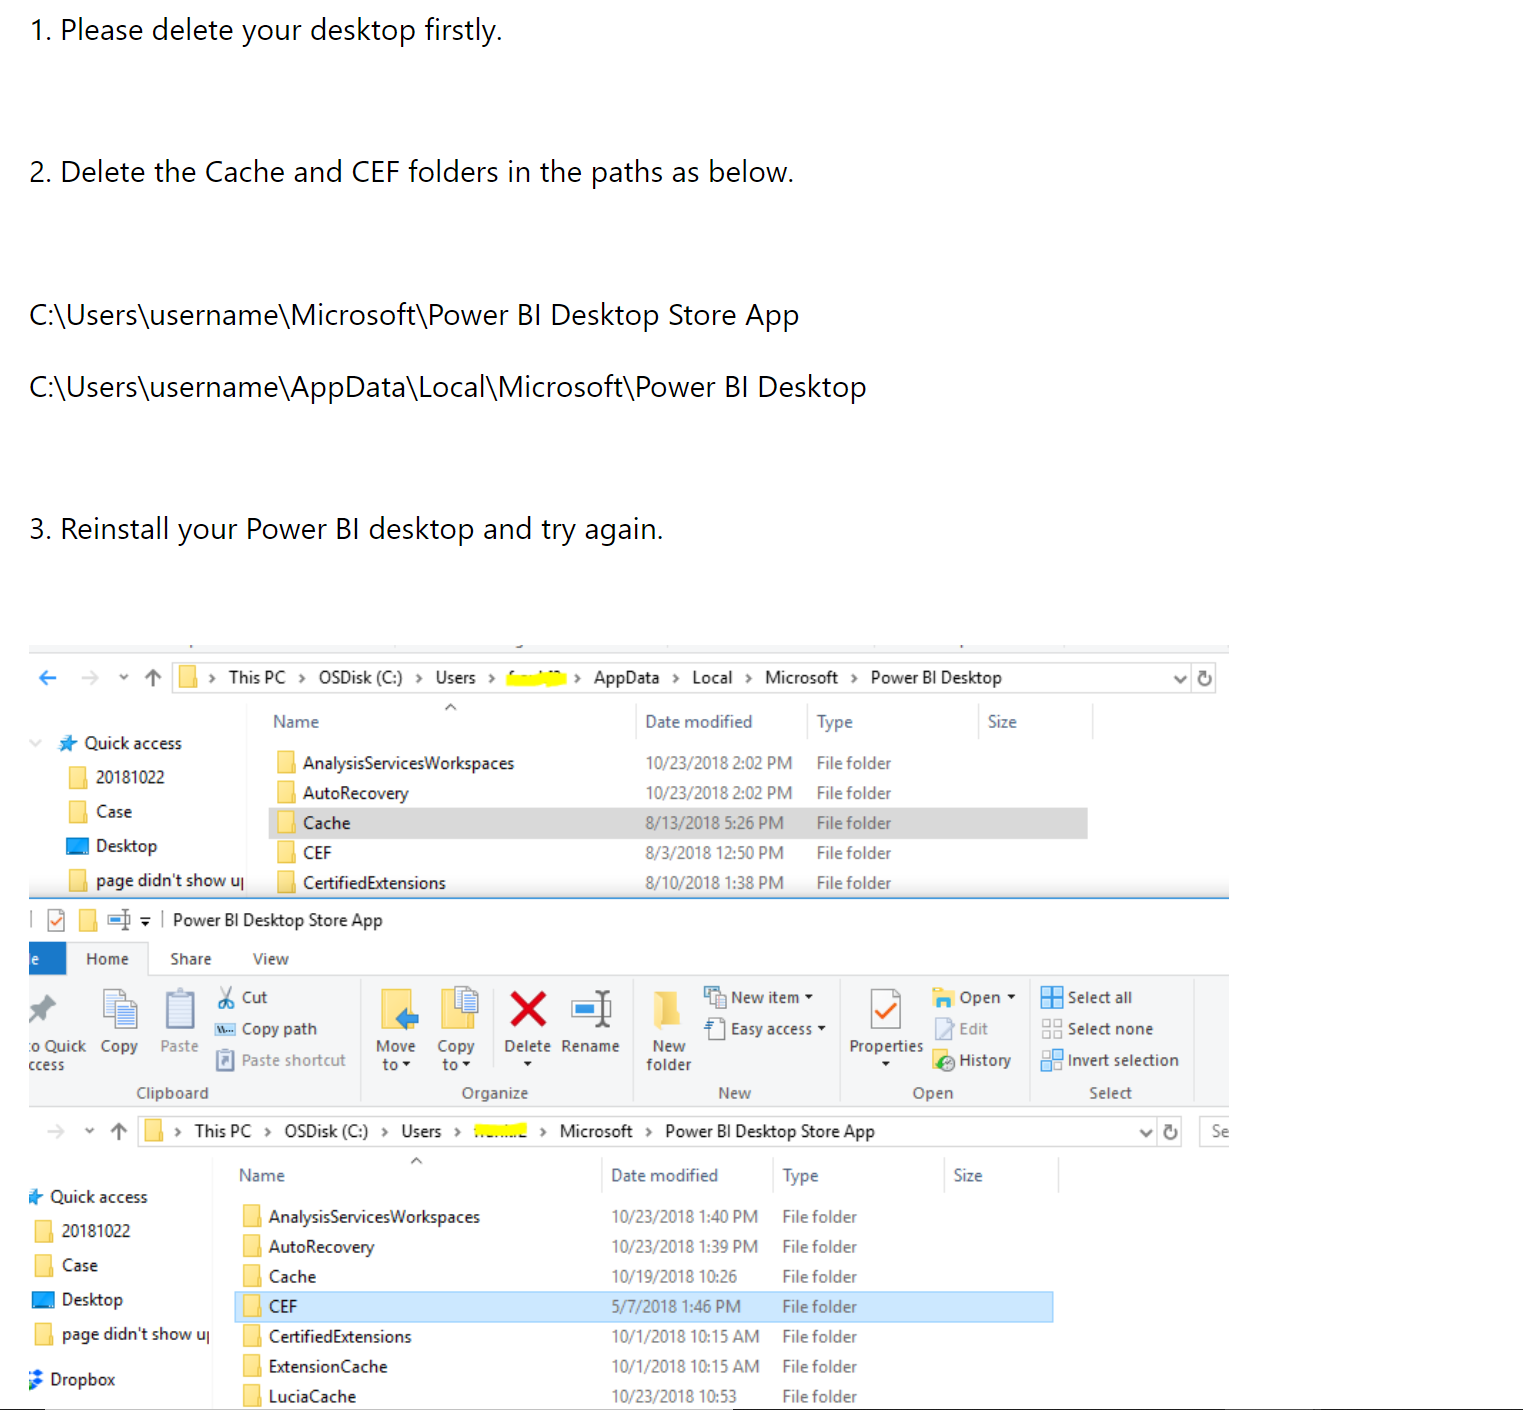Select the Cache folder in Power BI Desktop
The width and height of the screenshot is (1523, 1410).
(x=678, y=823)
